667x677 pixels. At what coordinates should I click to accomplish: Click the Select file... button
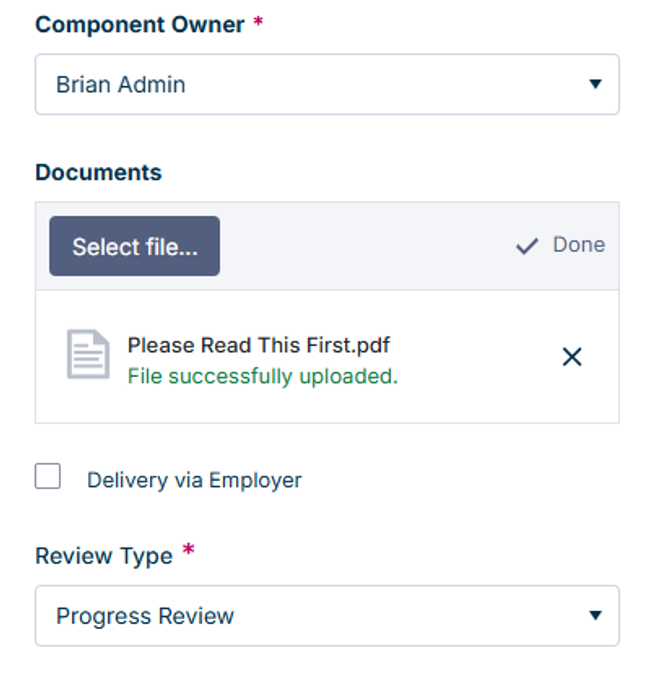134,246
